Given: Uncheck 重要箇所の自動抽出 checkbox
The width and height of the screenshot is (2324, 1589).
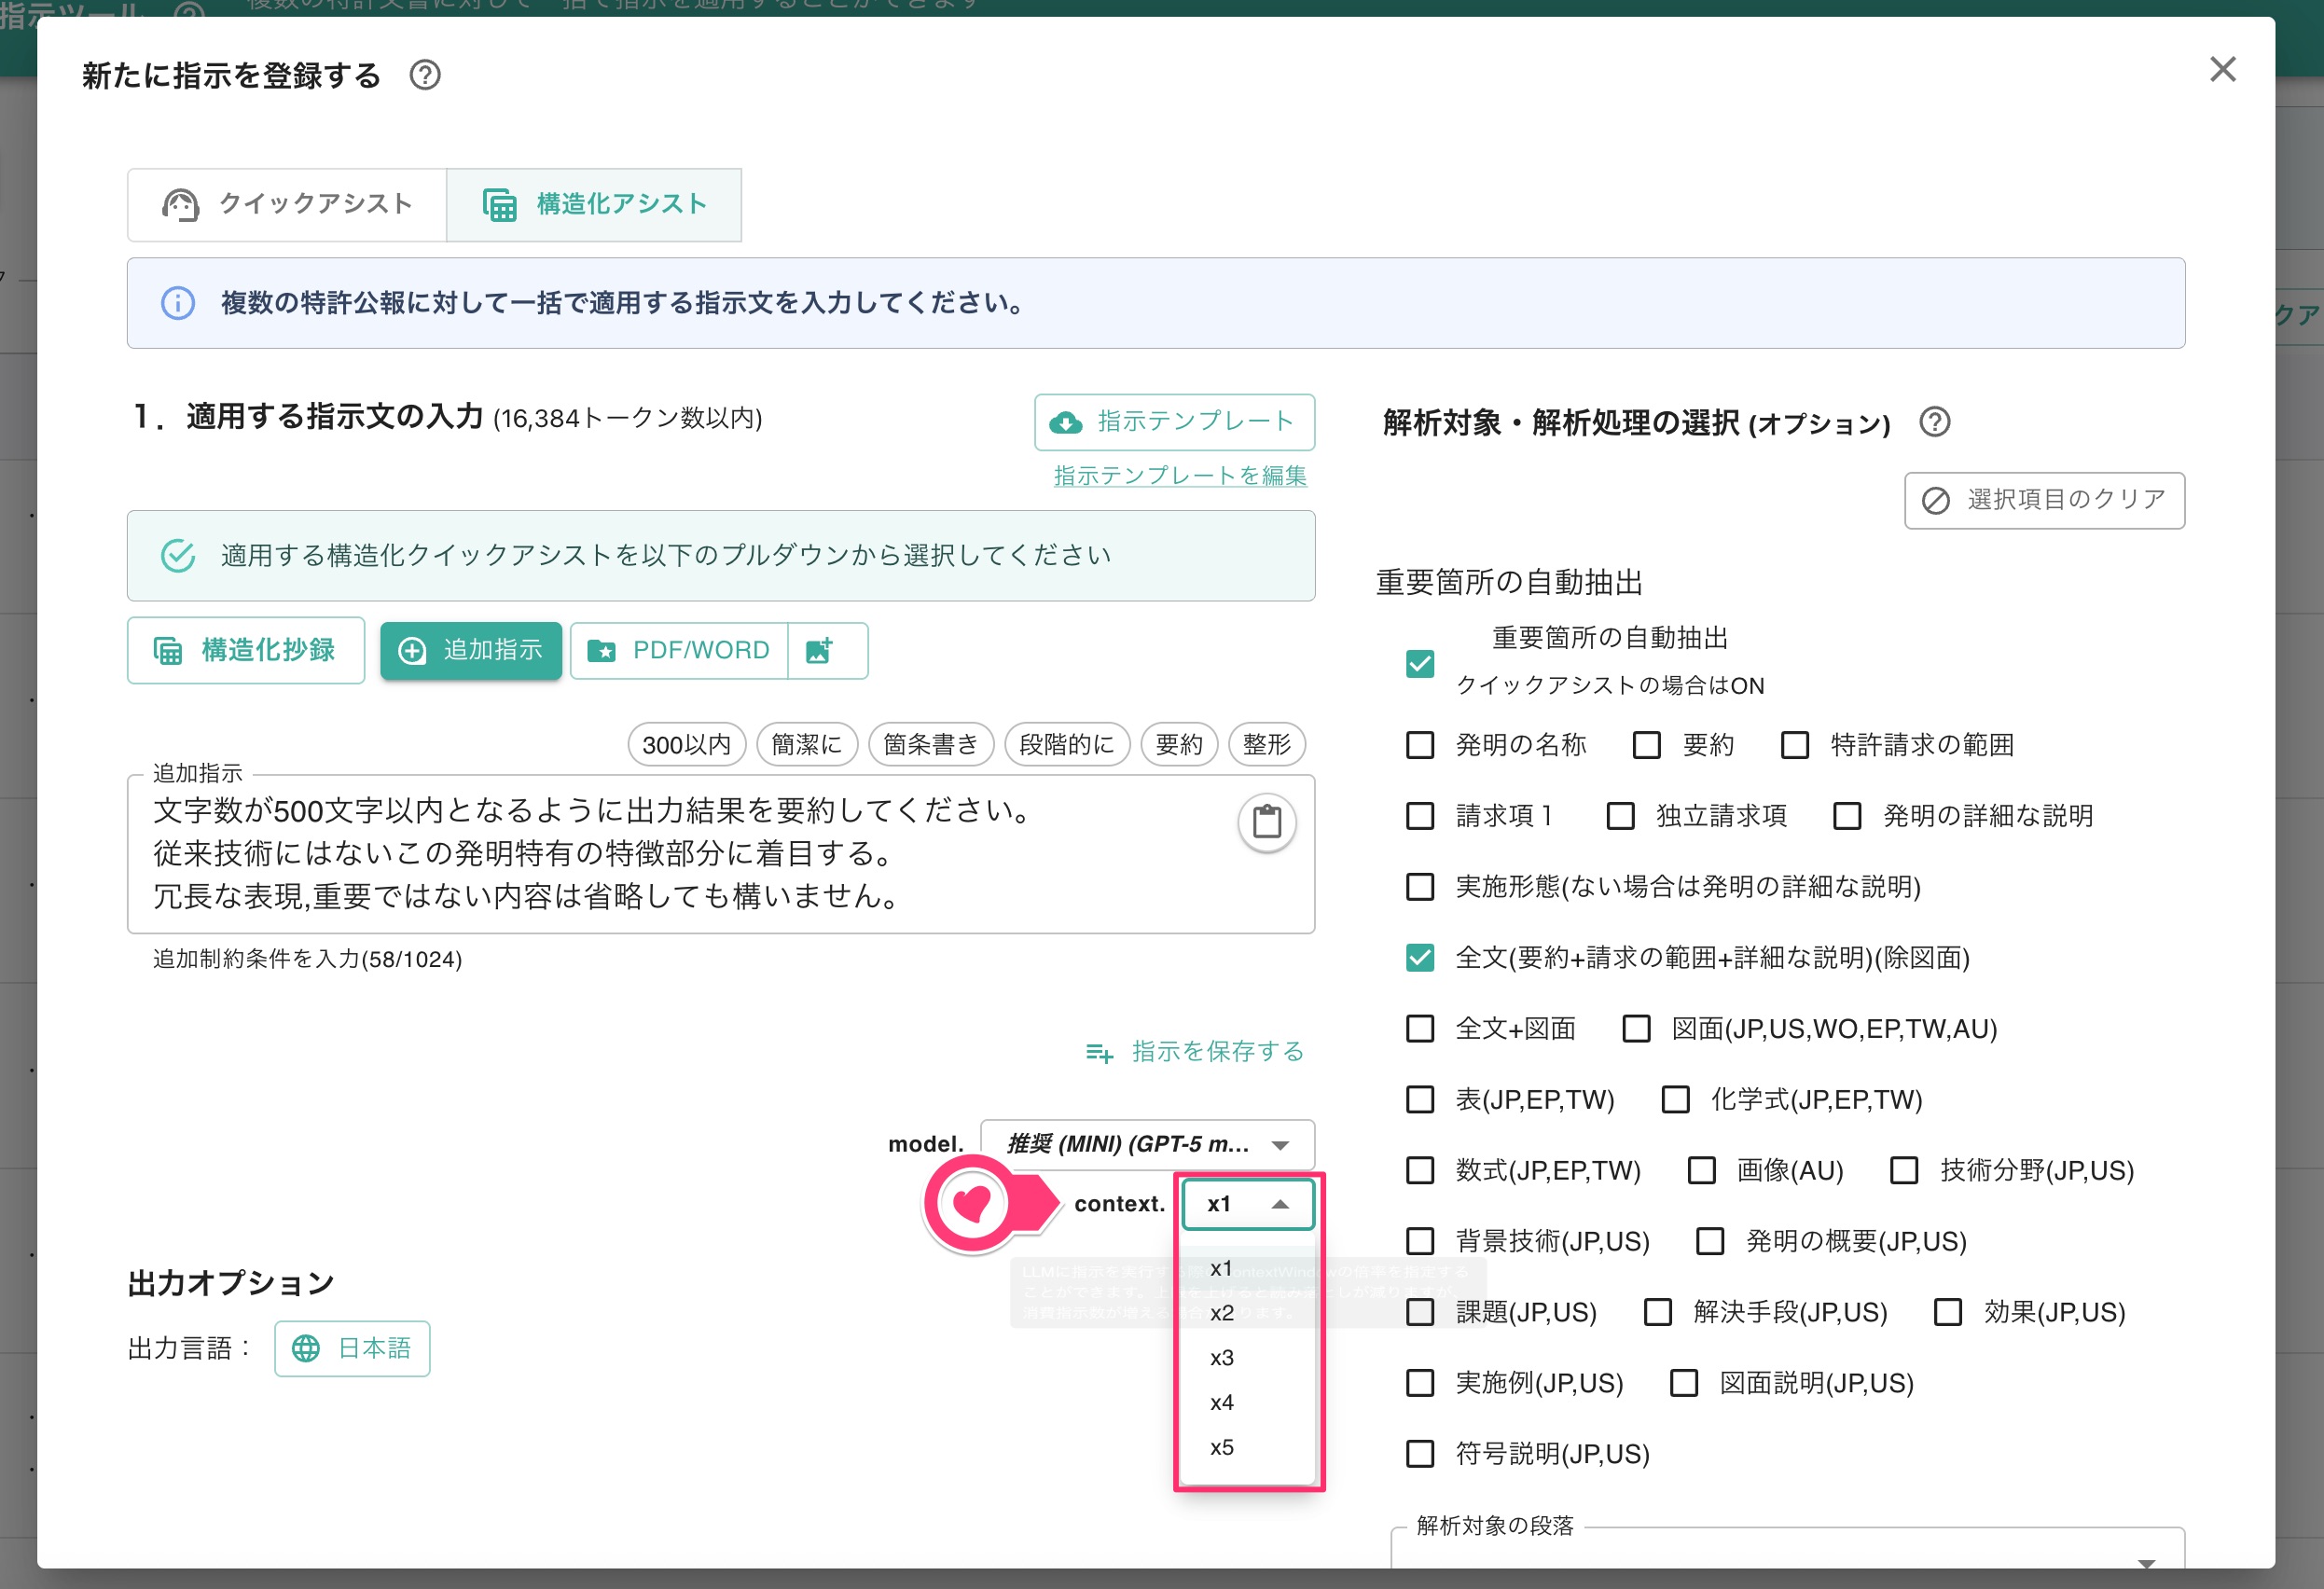Looking at the screenshot, I should pos(1419,663).
